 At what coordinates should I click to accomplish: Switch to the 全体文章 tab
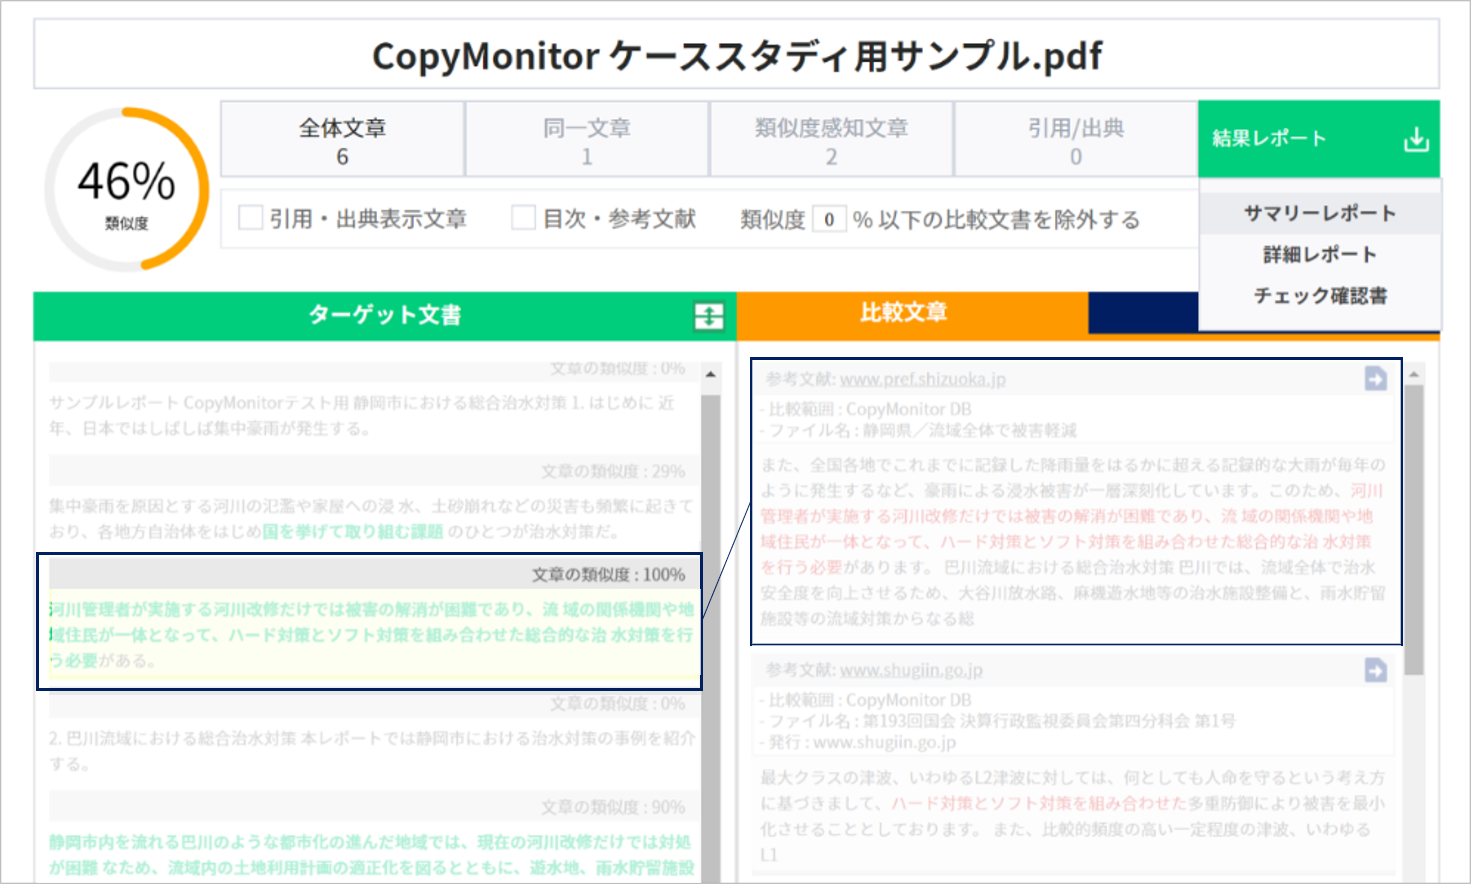pos(342,140)
